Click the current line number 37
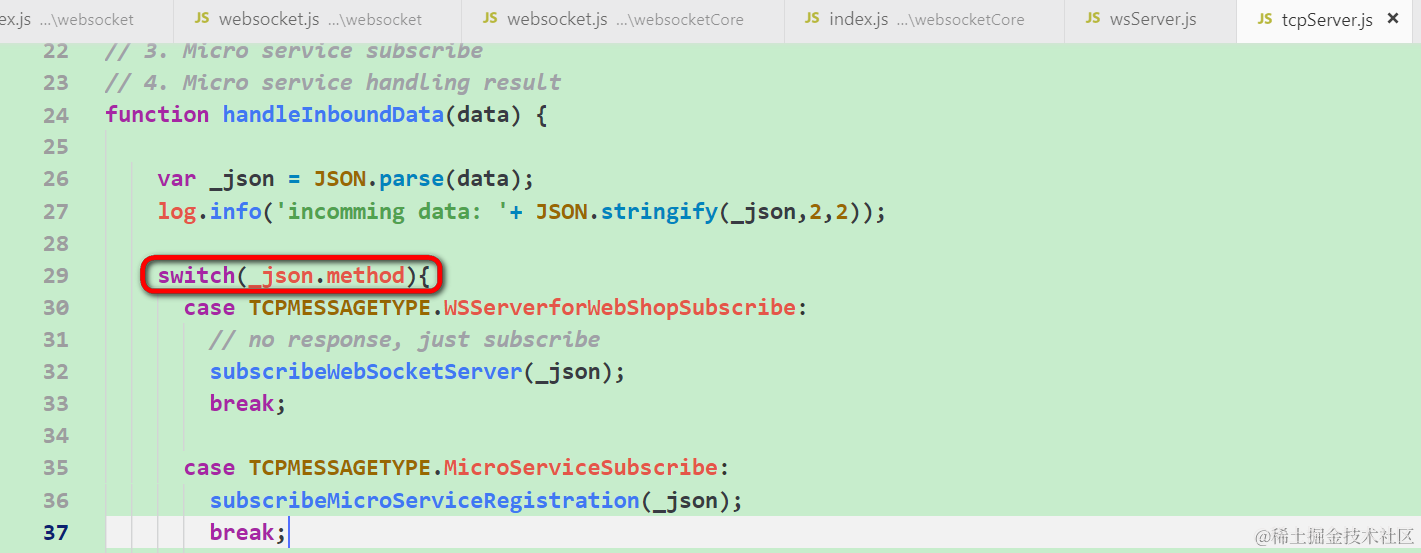 point(56,532)
